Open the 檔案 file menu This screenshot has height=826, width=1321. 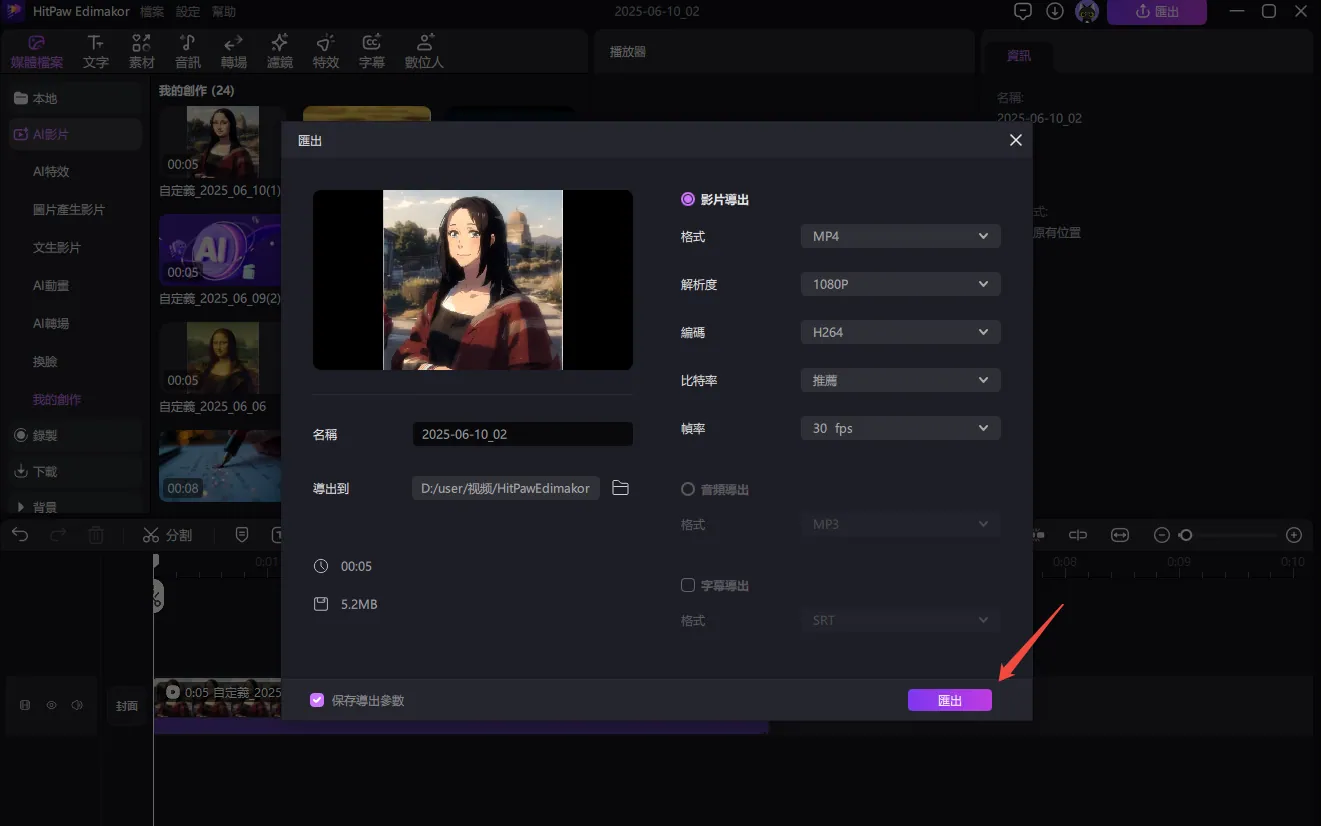[x=153, y=12]
